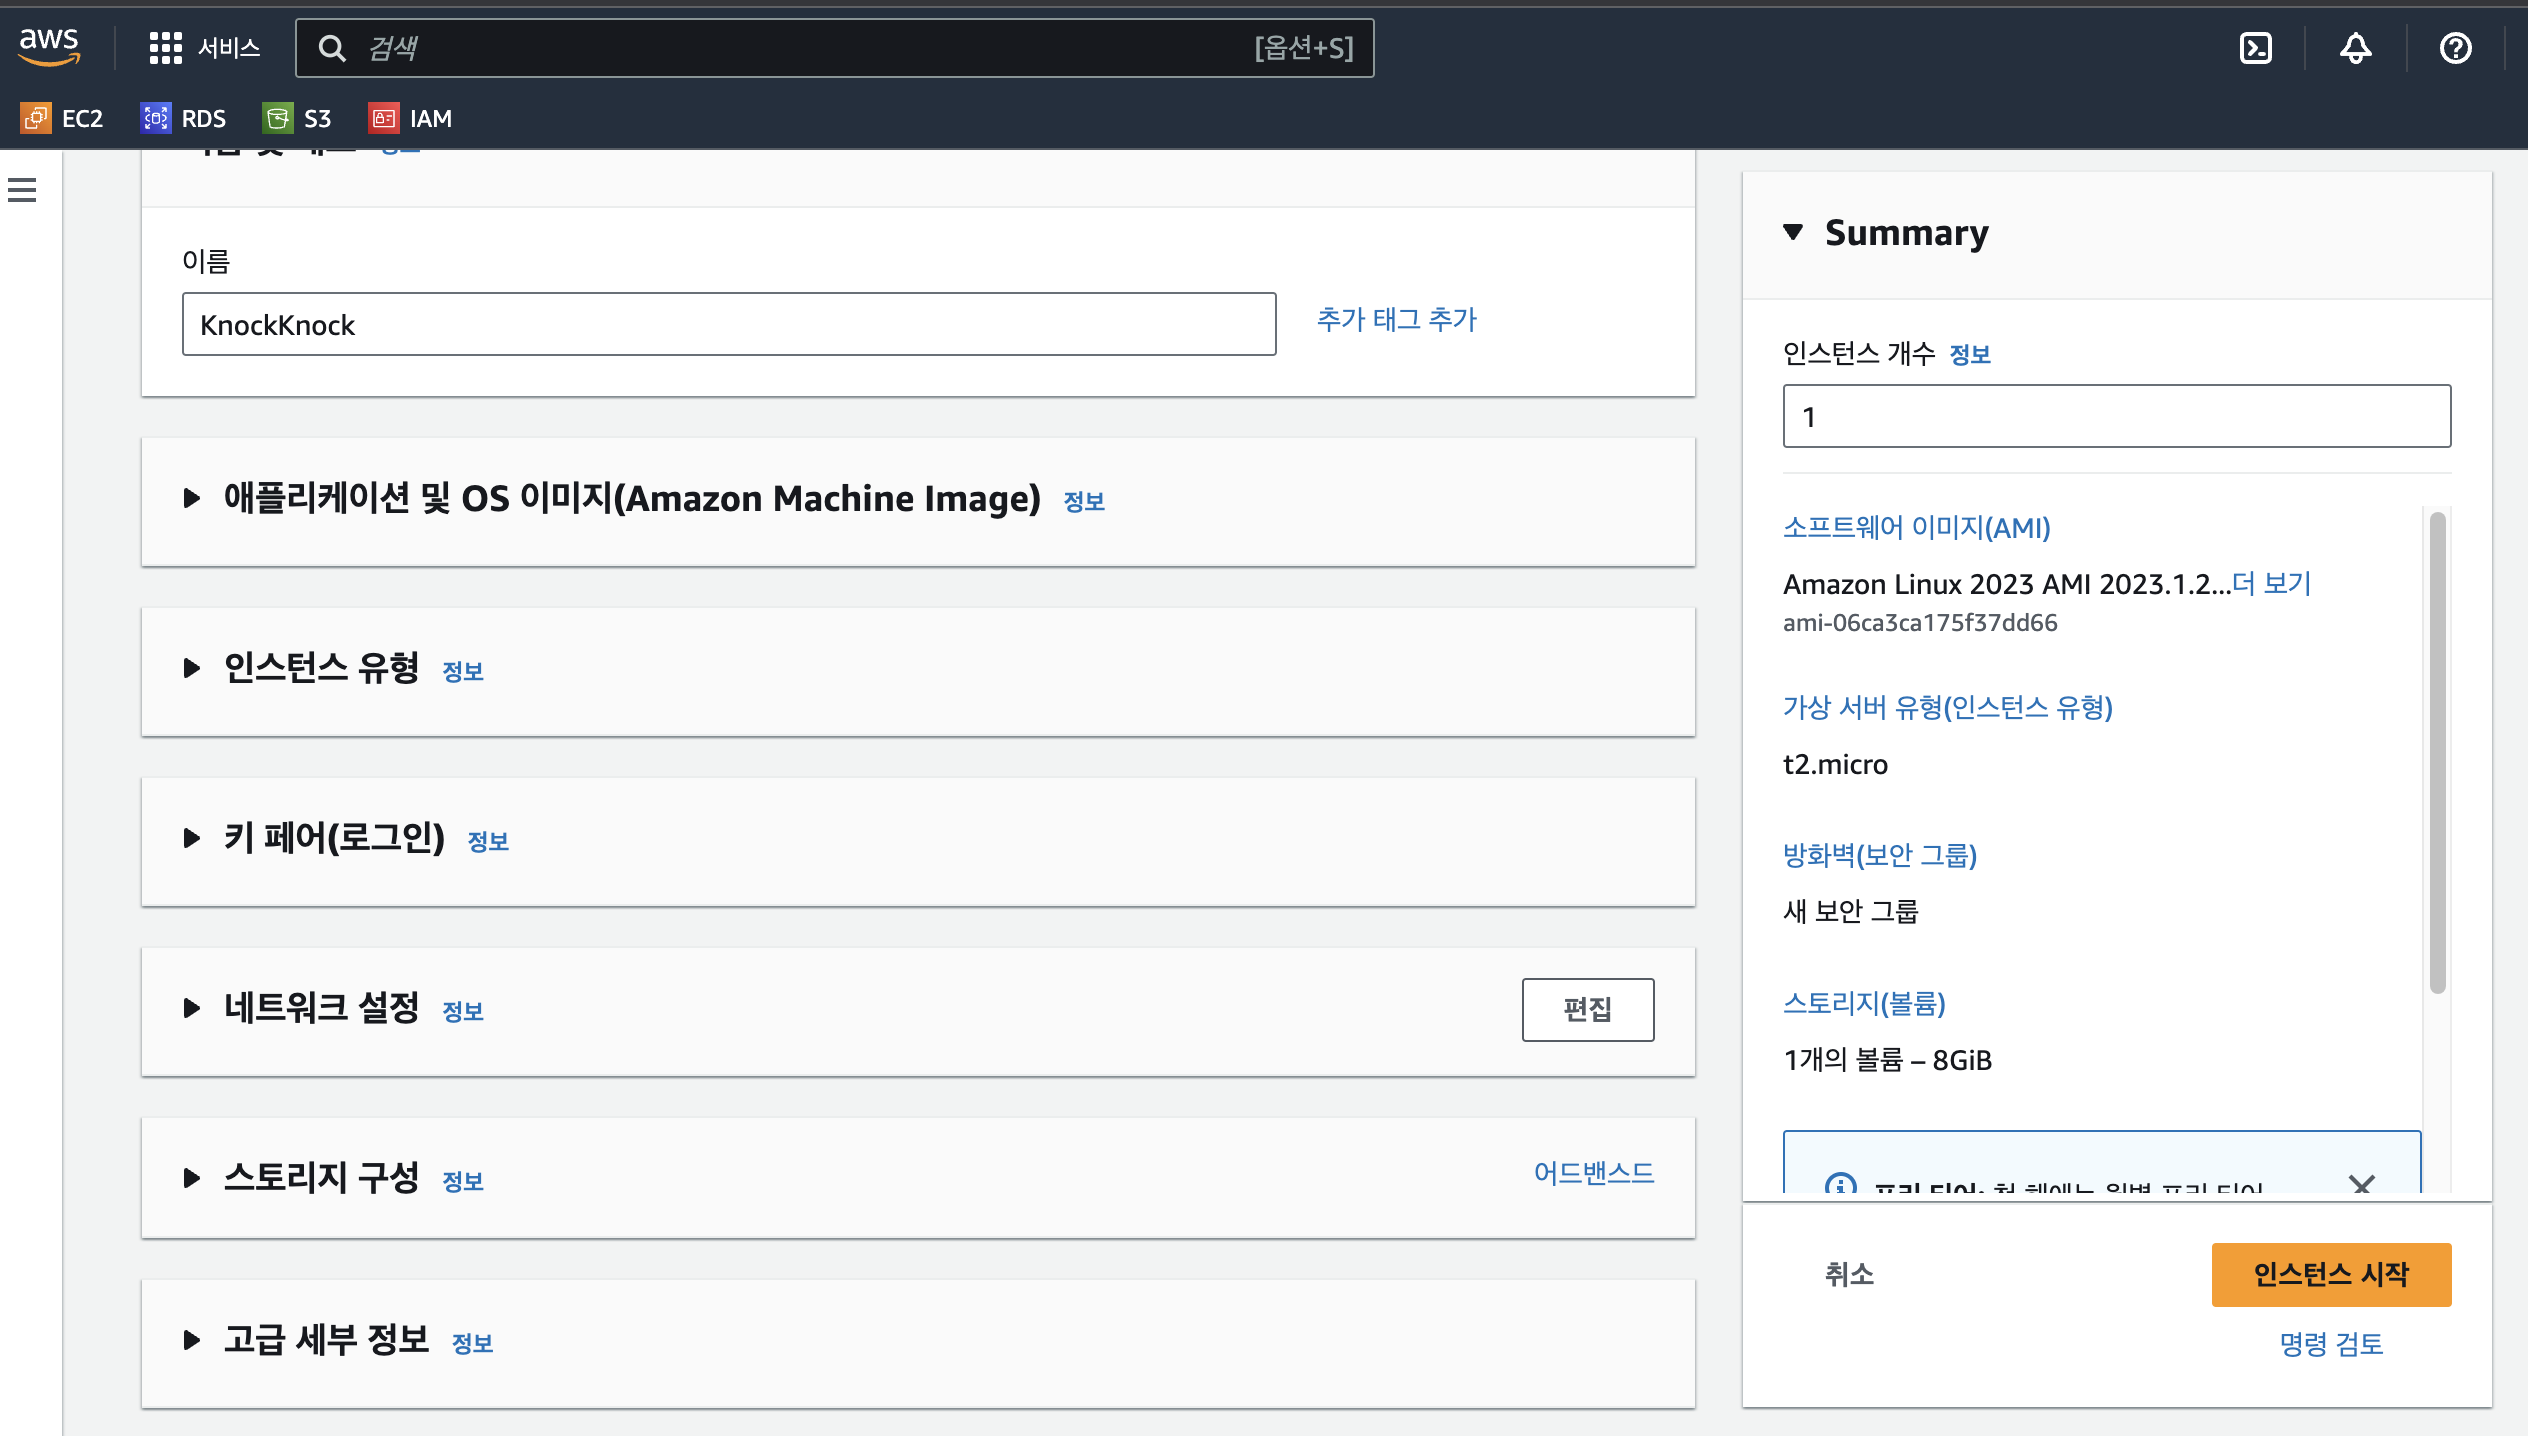
Task: Click the AWS logo home icon
Action: point(49,46)
